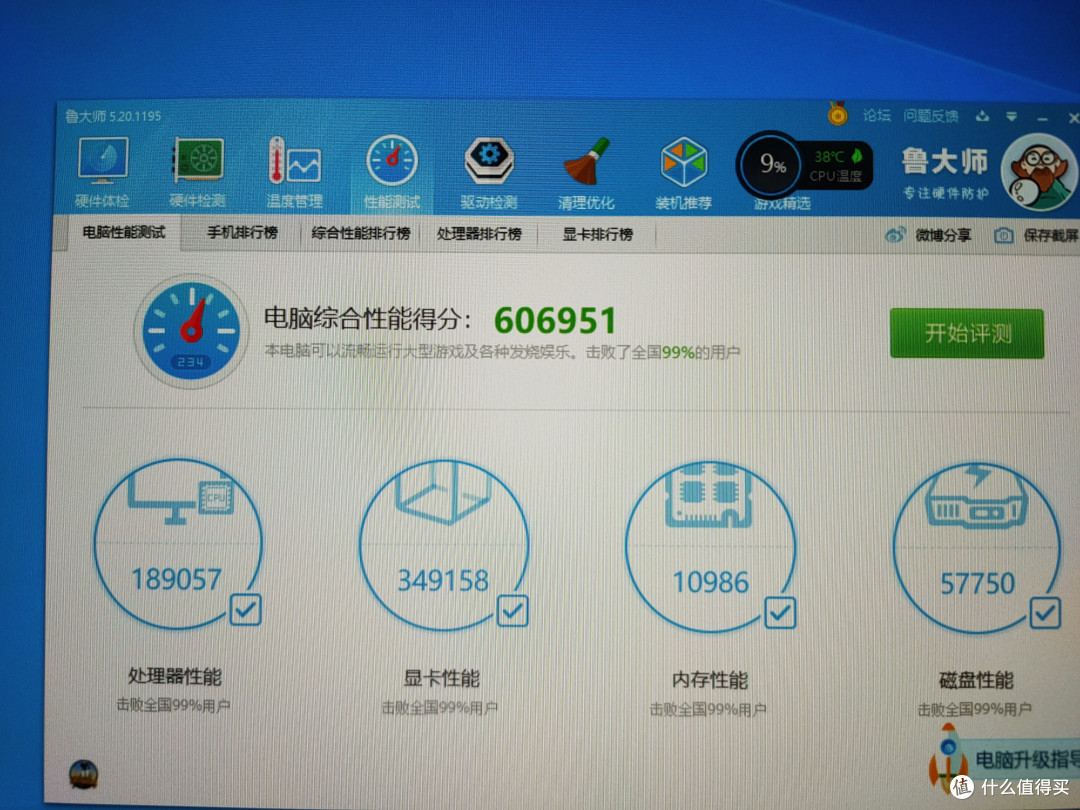Click the 鲁大师 5.20.1195 version title
The height and width of the screenshot is (810, 1080).
coord(113,116)
